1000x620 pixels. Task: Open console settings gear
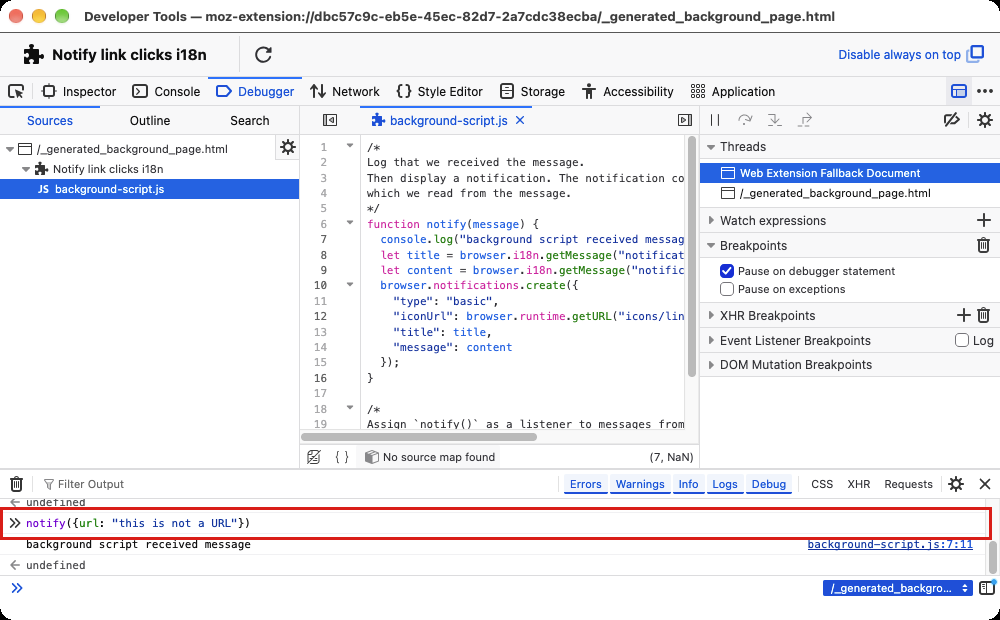tap(955, 483)
